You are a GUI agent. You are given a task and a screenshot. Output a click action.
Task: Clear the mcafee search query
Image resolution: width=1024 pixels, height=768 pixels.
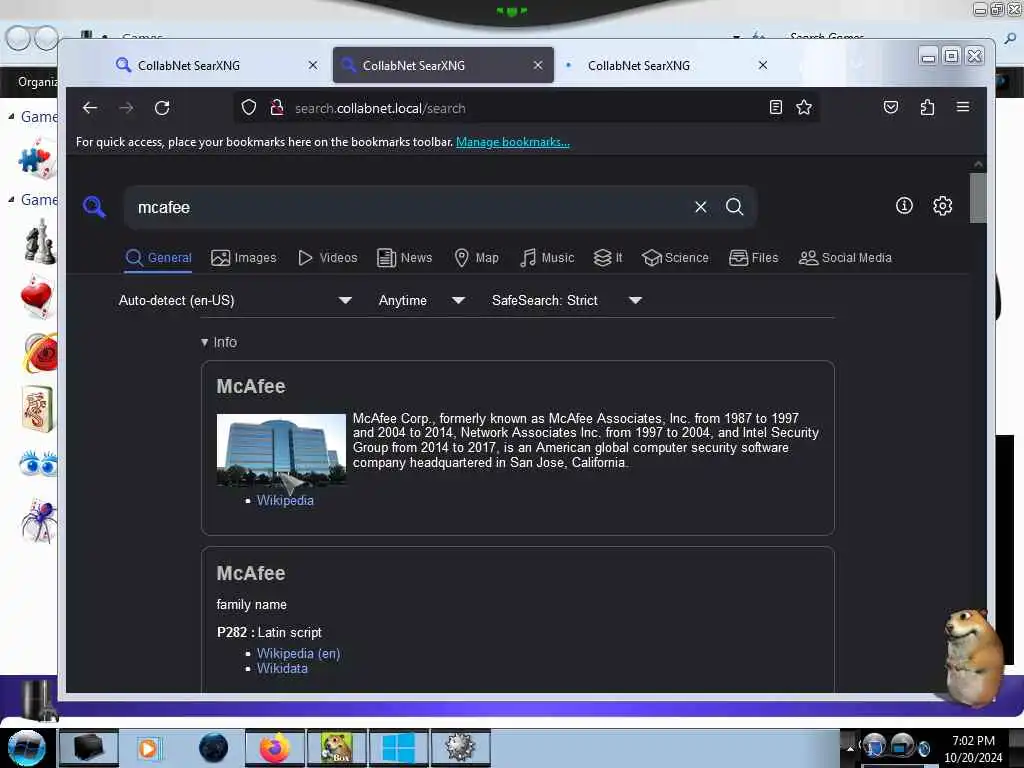pyautogui.click(x=701, y=207)
